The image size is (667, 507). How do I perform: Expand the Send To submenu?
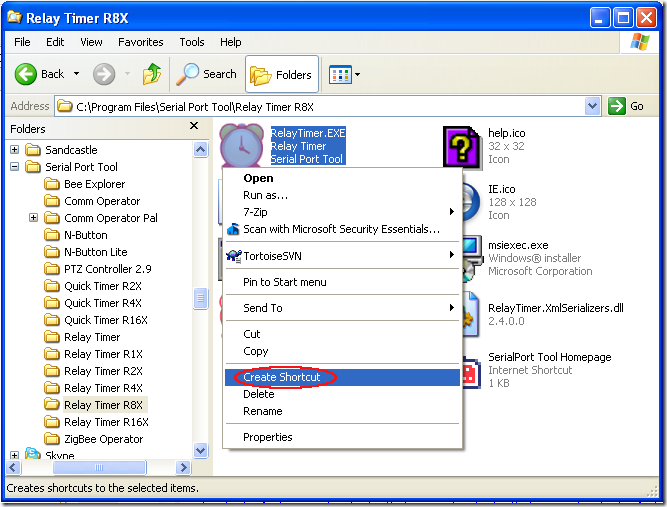tap(452, 307)
